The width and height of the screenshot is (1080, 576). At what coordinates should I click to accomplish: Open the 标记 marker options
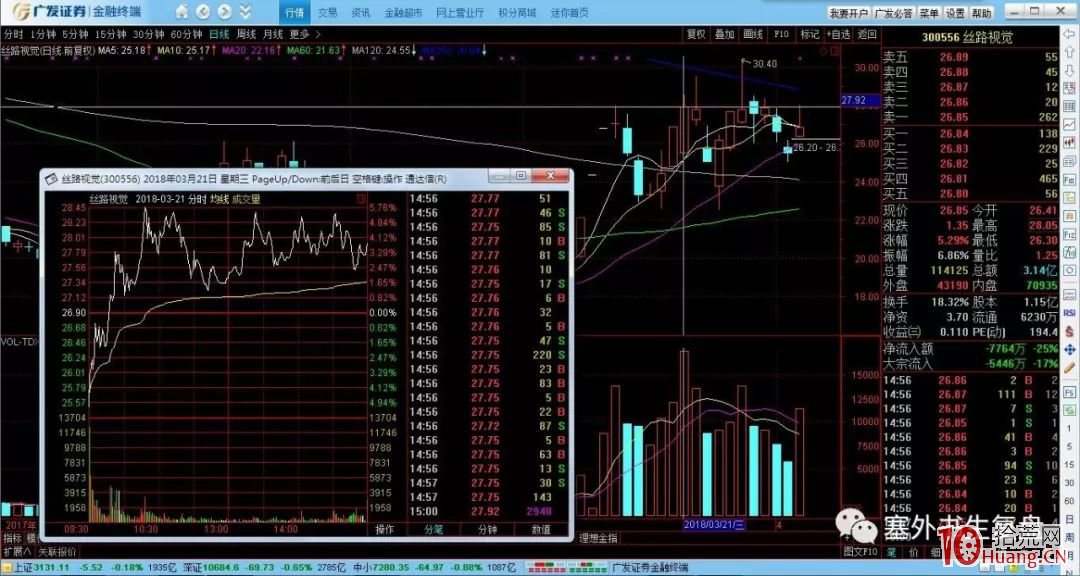pyautogui.click(x=809, y=34)
